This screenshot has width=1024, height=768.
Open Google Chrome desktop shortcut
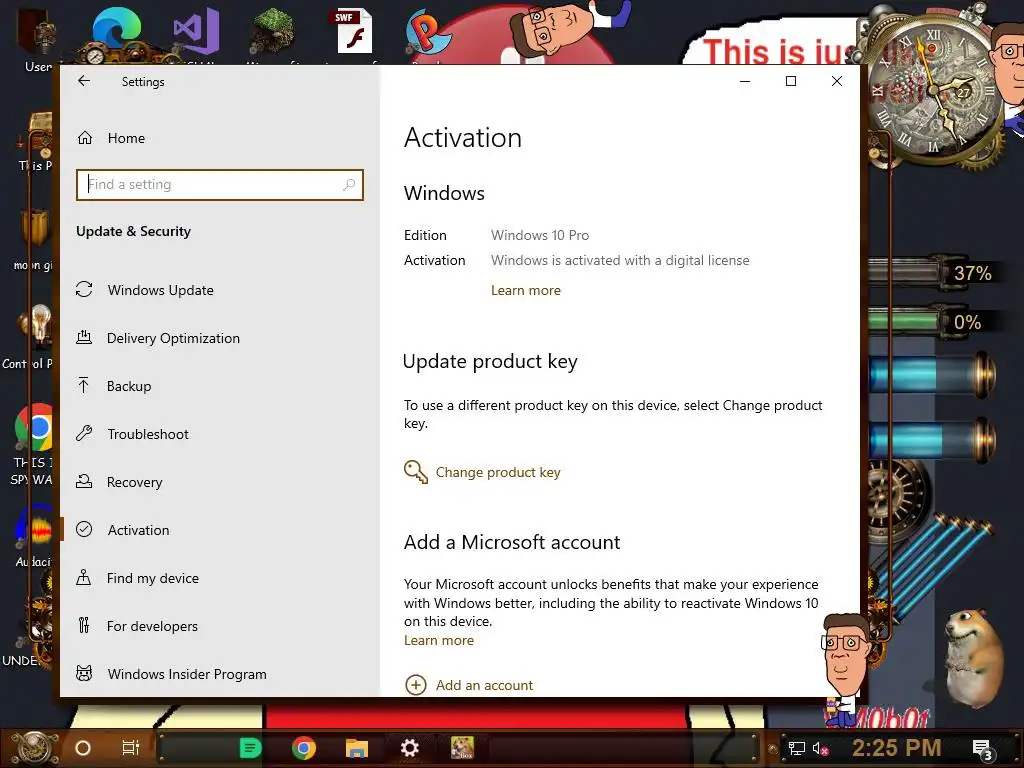[33, 428]
